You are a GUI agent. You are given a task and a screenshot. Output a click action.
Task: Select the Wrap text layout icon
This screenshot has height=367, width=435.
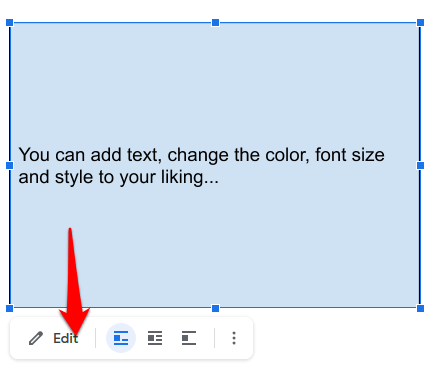click(155, 338)
